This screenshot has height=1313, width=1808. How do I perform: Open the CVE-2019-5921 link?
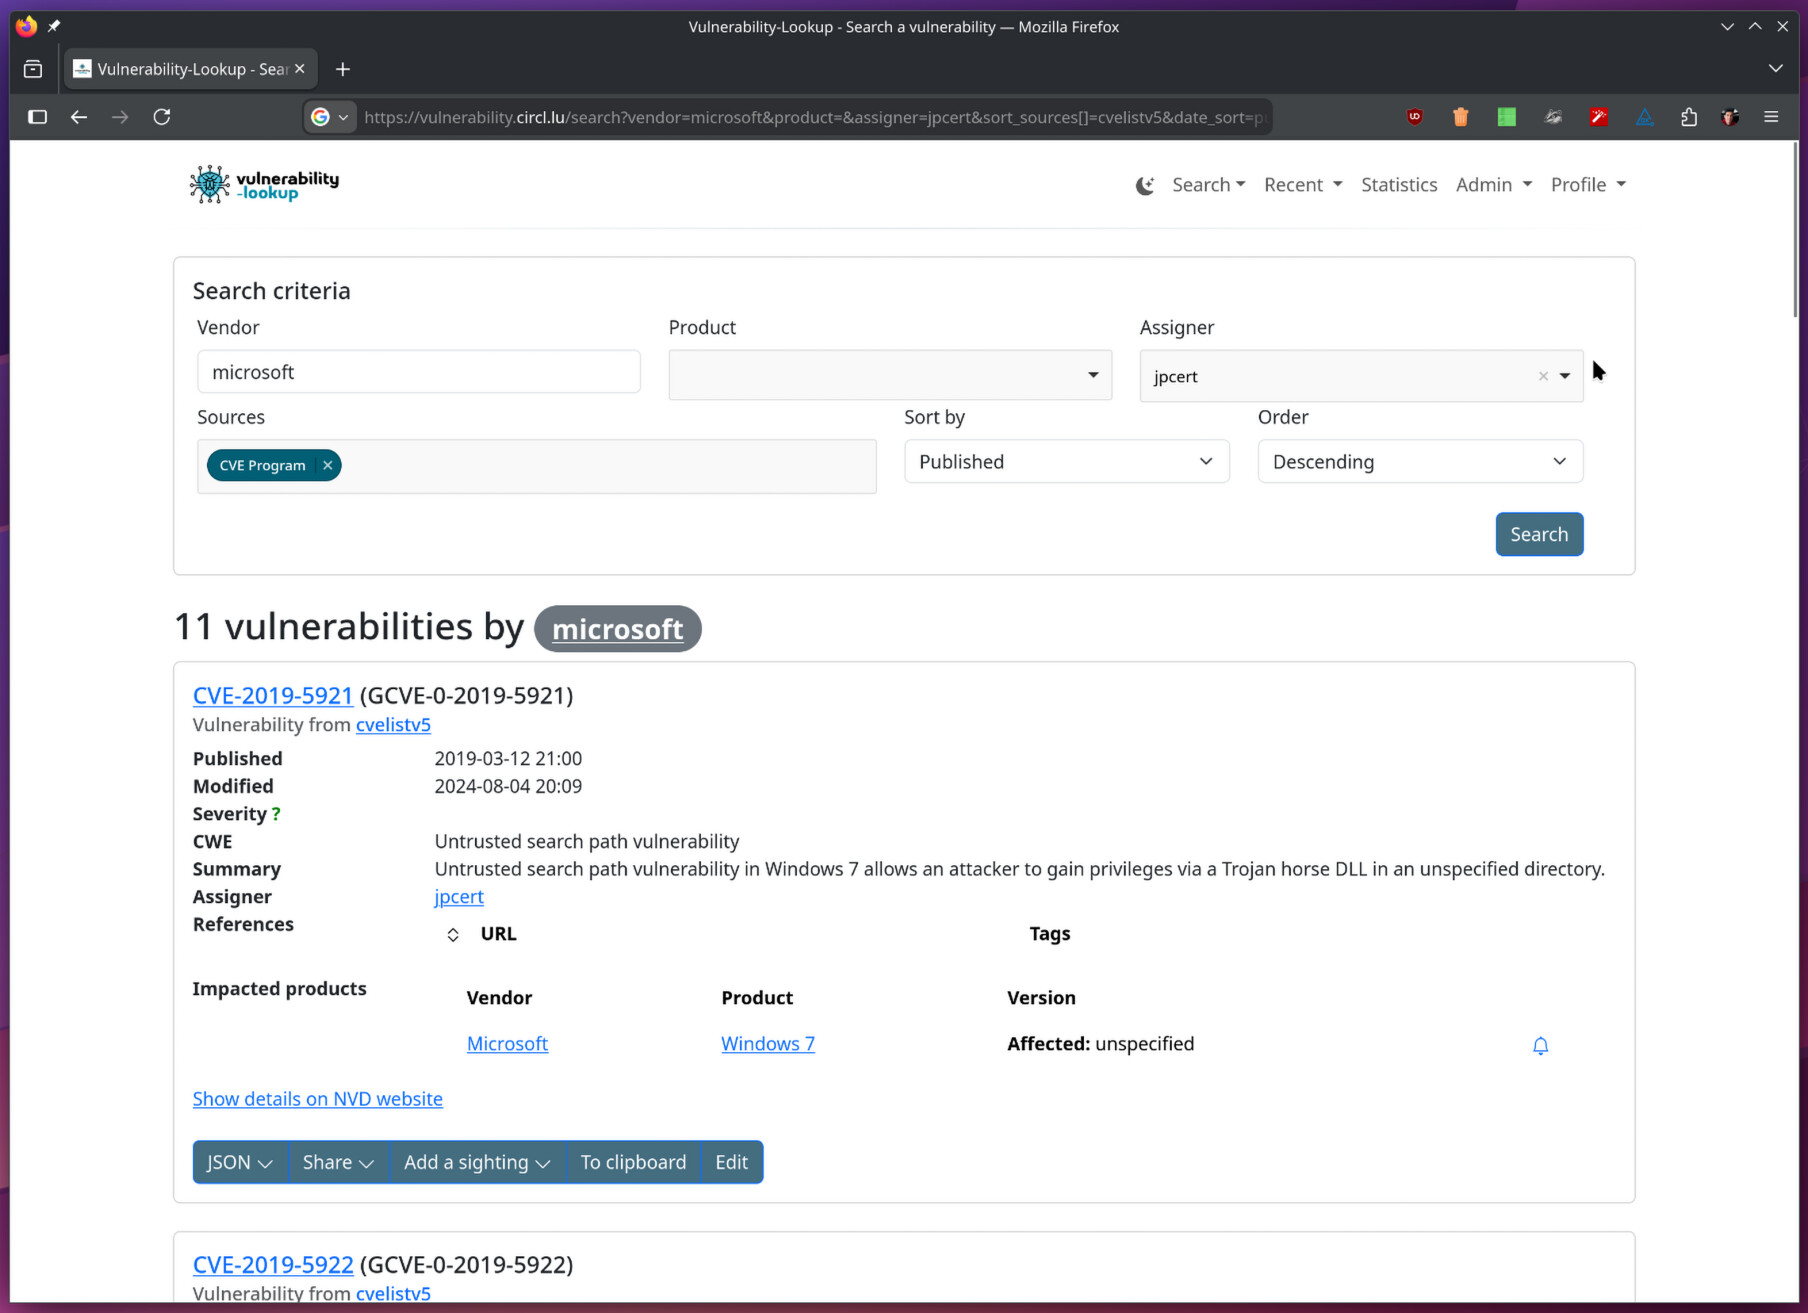(x=273, y=695)
